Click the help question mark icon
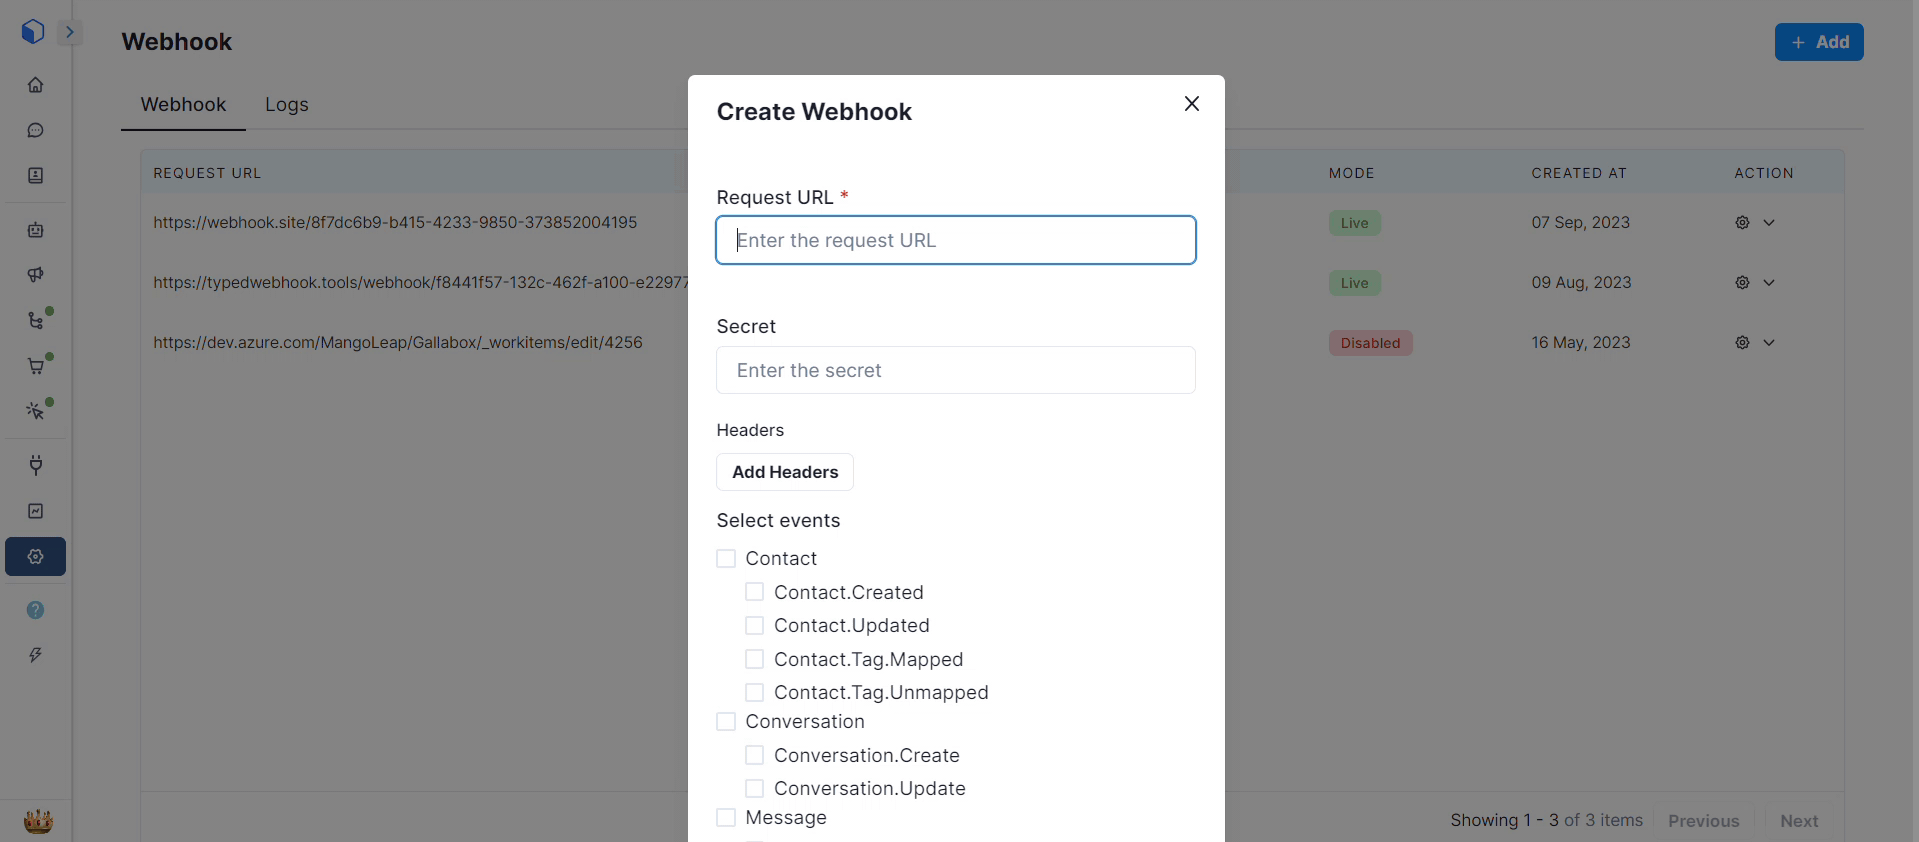 [x=35, y=610]
